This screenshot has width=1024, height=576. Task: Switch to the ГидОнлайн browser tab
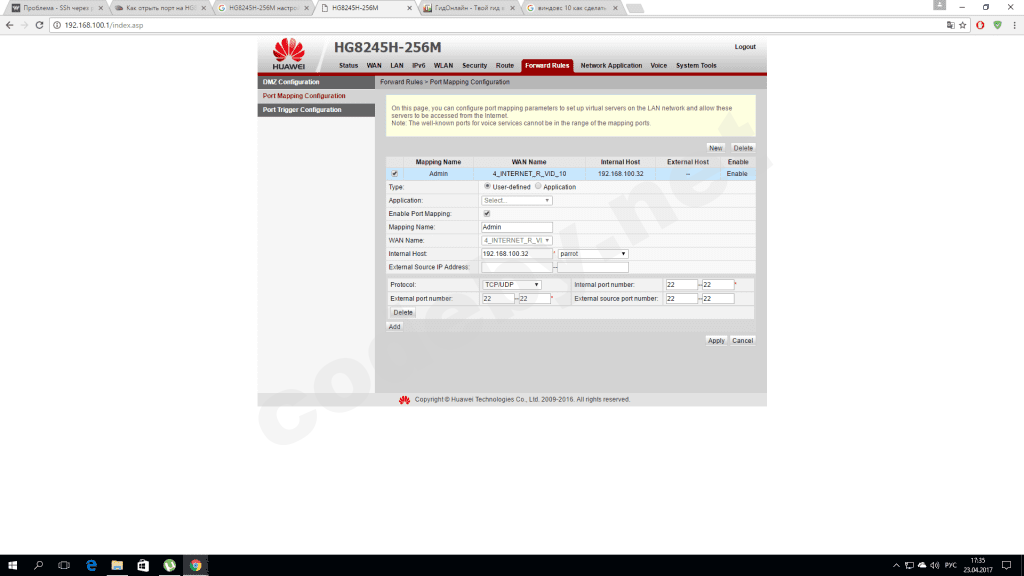[x=469, y=8]
